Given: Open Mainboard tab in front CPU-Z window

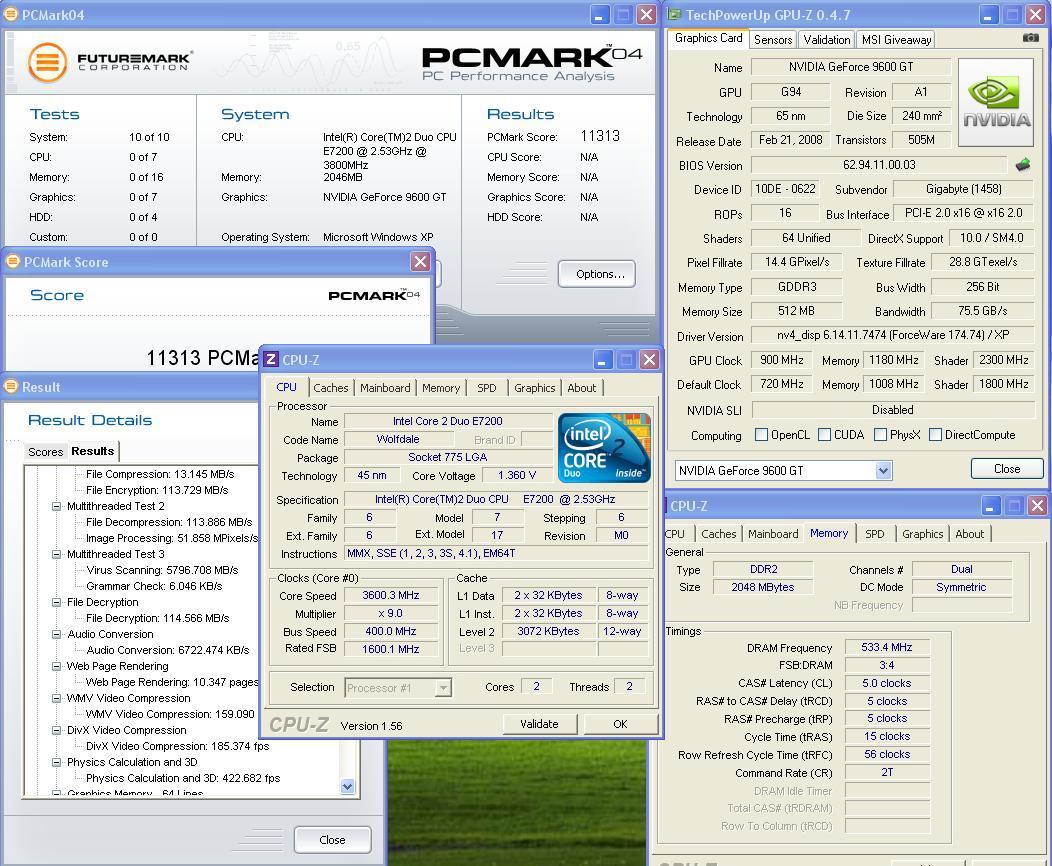Looking at the screenshot, I should [x=385, y=388].
